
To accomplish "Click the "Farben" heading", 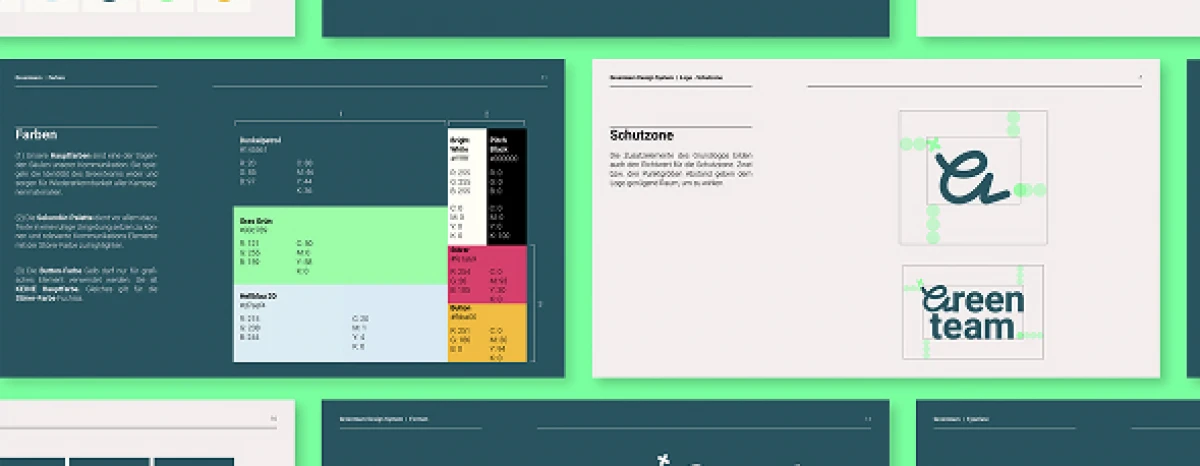I will tap(36, 134).
